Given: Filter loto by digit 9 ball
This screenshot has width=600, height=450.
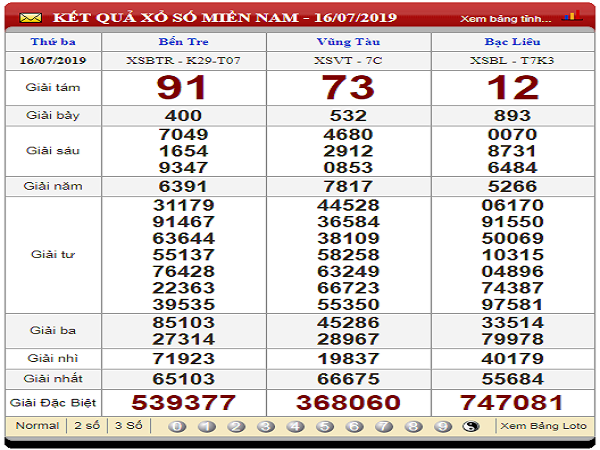Looking at the screenshot, I should tap(443, 426).
